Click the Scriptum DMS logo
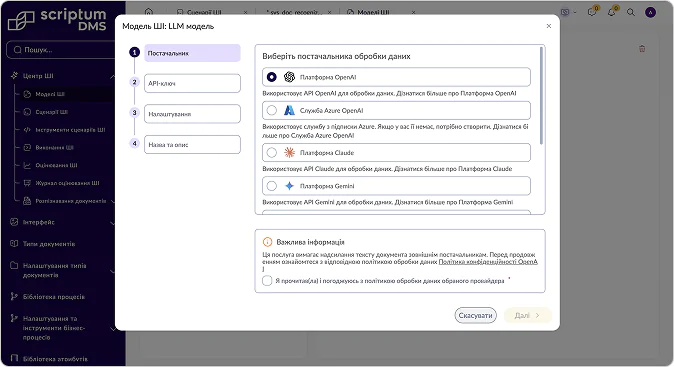This screenshot has height=367, width=674. point(57,20)
